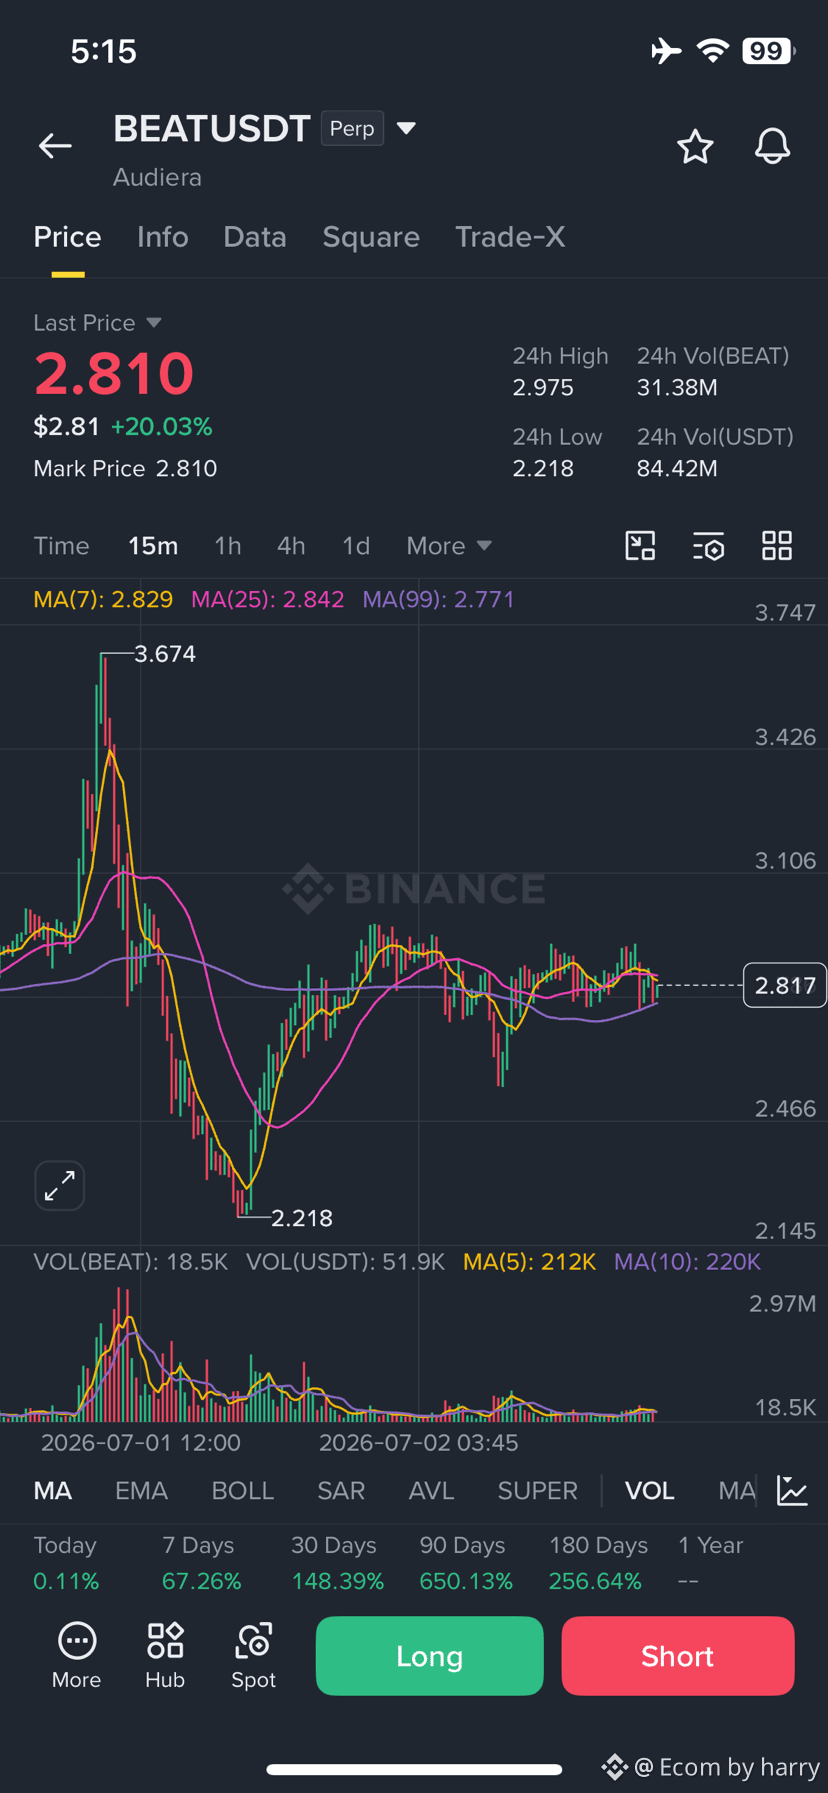Tap the MA(99): 2.771 legend
The image size is (828, 1793).
coord(438,600)
